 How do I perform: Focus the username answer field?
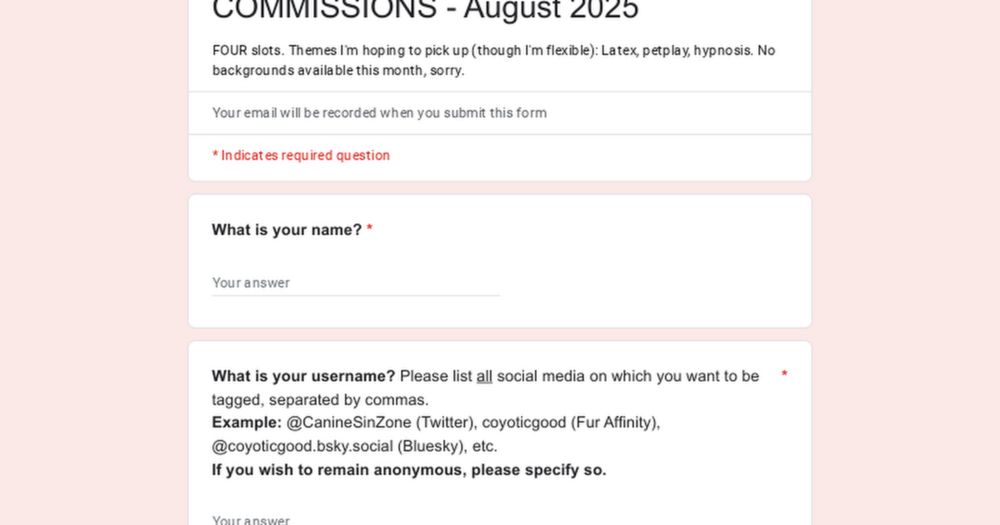pyautogui.click(x=355, y=519)
